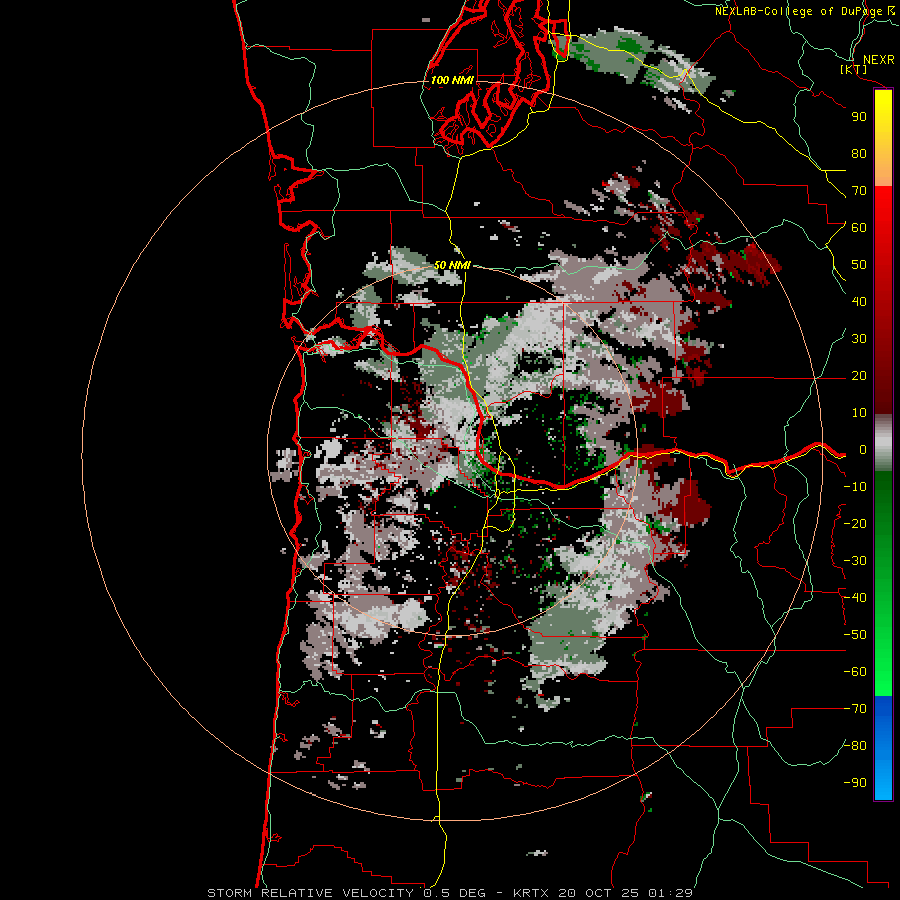
Task: Click the -50 value on the velocity scale
Action: pyautogui.click(x=855, y=635)
